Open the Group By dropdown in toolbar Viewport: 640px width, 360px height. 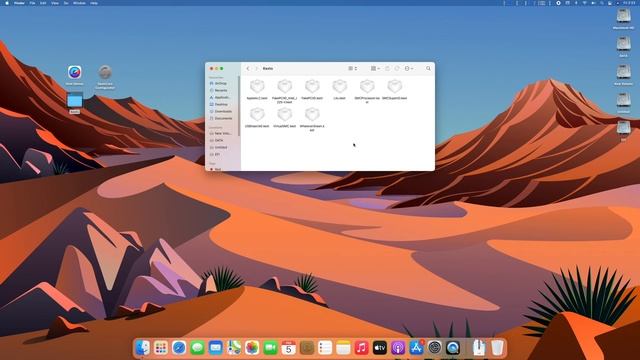coord(375,69)
